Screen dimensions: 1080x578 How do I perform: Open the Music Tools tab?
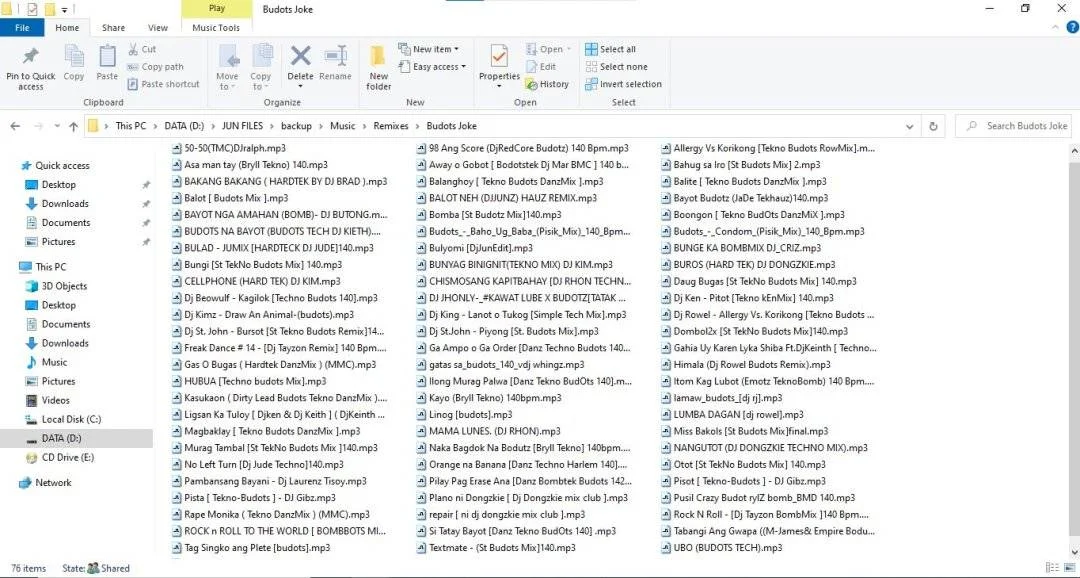216,28
